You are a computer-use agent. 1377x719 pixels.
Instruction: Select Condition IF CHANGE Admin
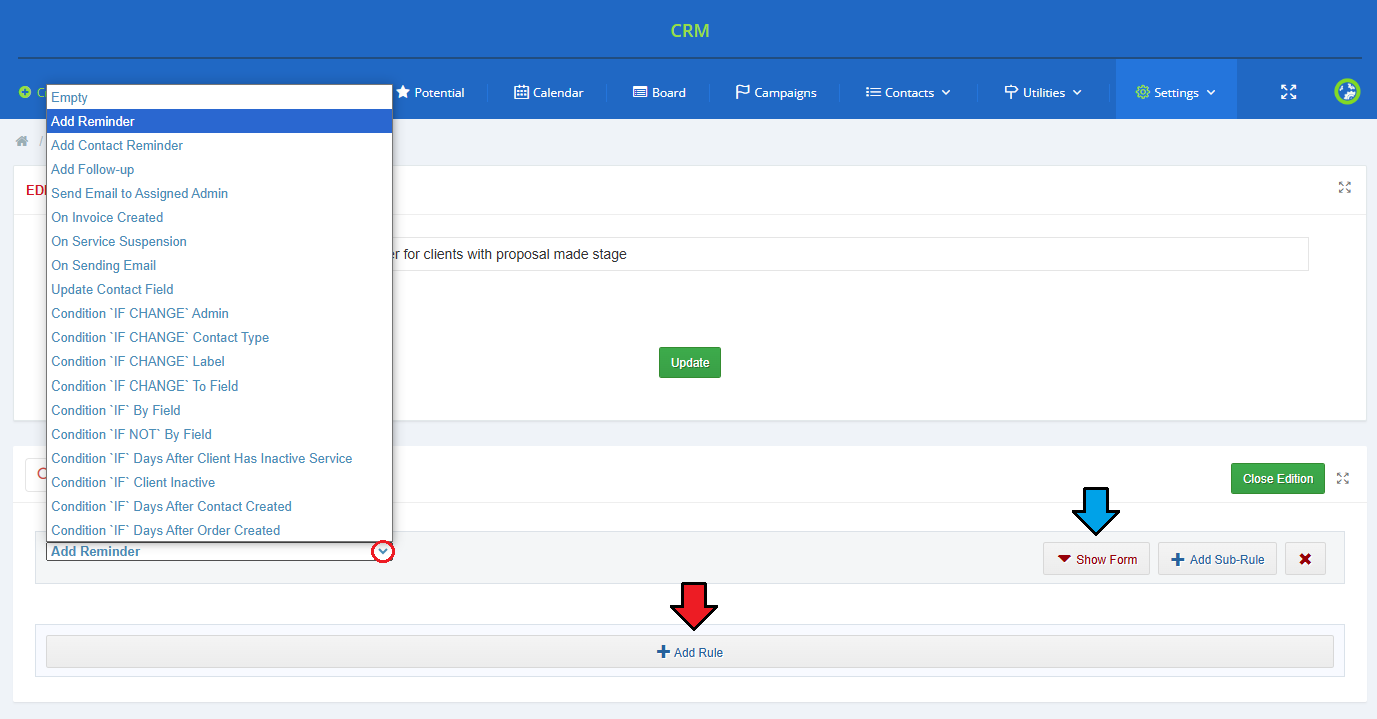(x=219, y=313)
